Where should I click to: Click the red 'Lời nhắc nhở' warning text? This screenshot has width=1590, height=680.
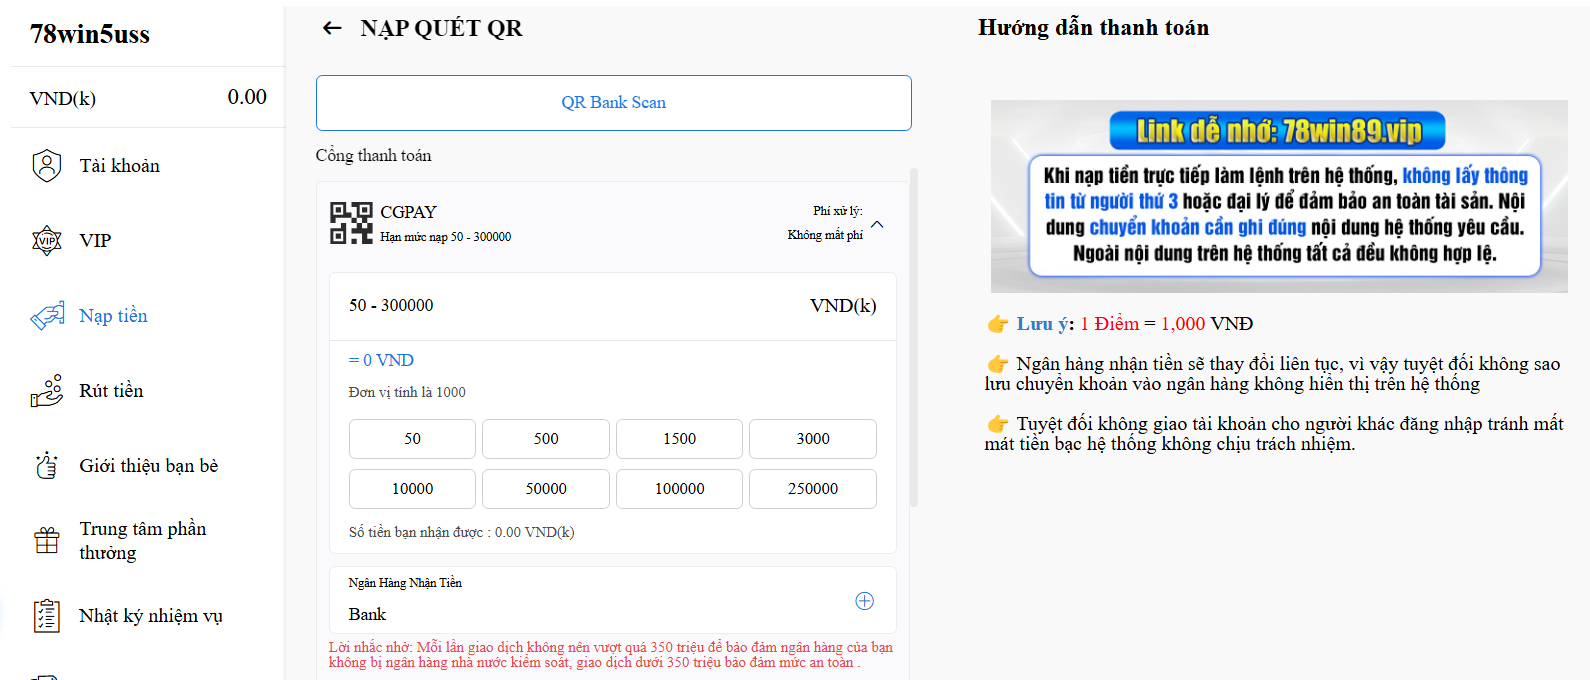pyautogui.click(x=611, y=655)
